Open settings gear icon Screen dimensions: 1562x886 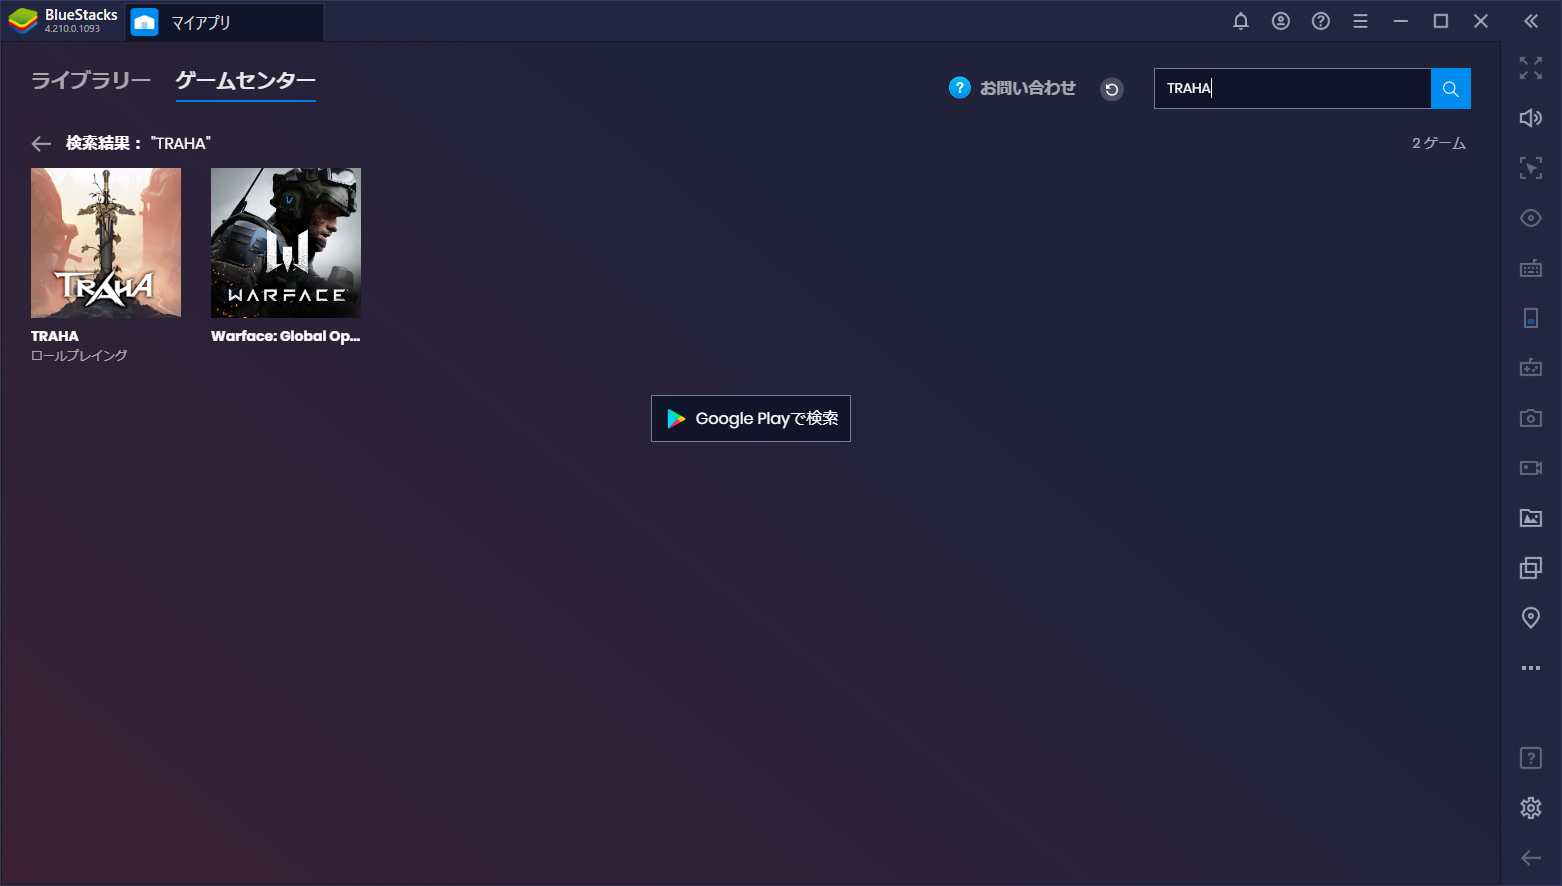click(1531, 808)
